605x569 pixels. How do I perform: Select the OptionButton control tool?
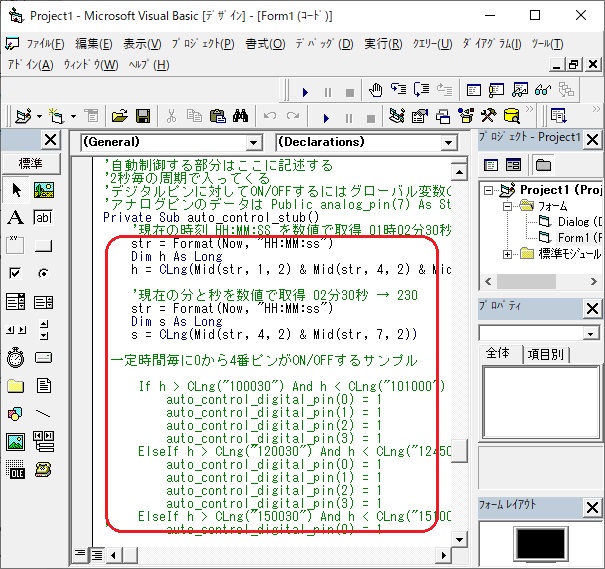tap(44, 274)
